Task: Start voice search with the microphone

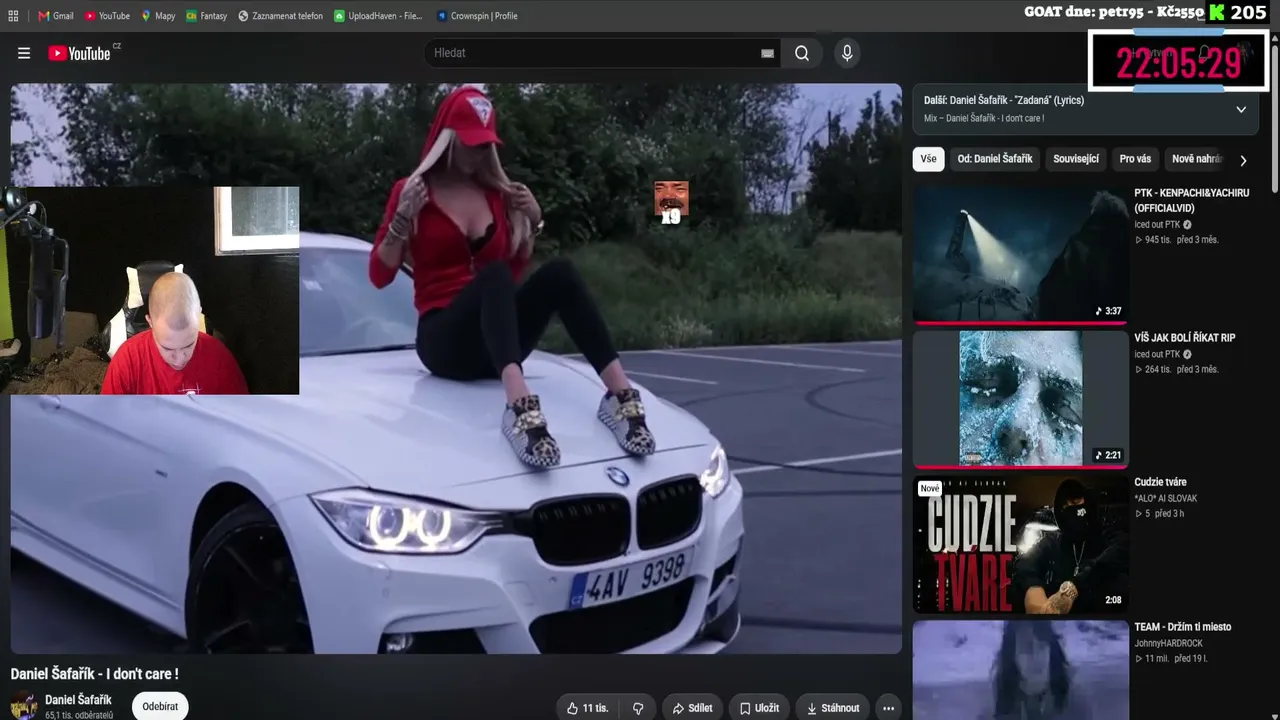Action: click(847, 53)
